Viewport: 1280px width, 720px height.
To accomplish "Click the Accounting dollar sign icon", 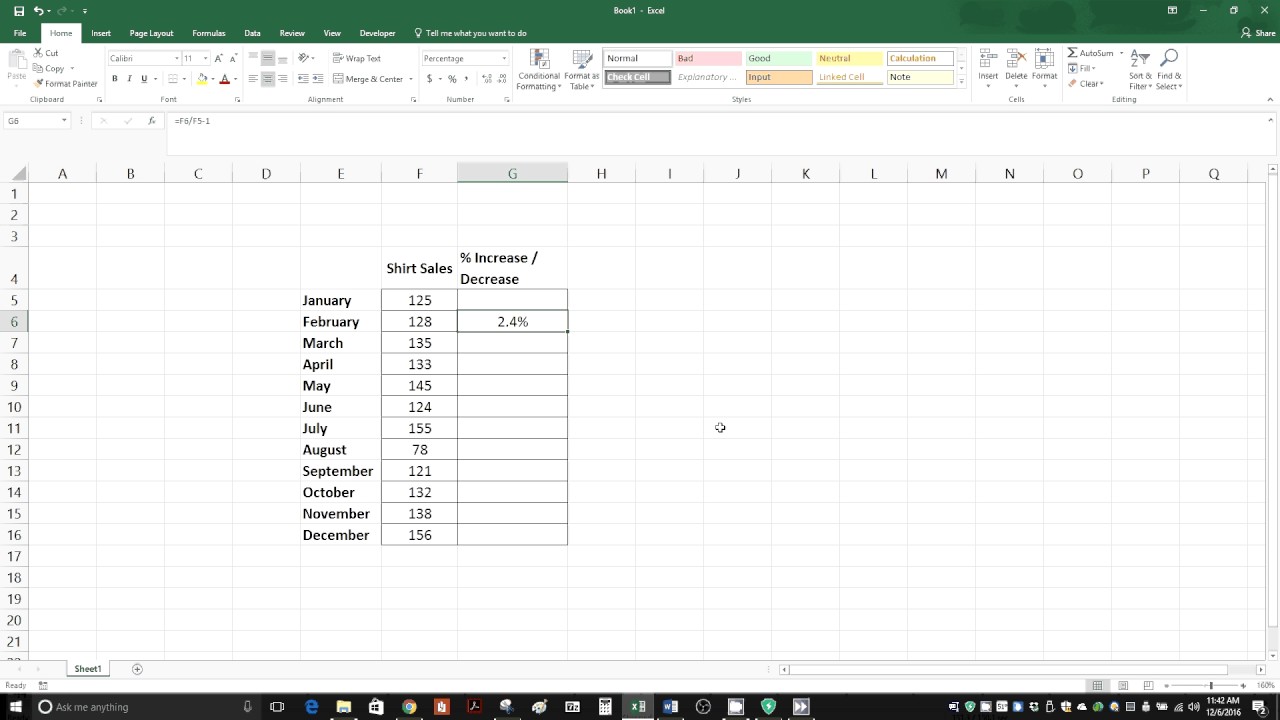I will [x=430, y=79].
